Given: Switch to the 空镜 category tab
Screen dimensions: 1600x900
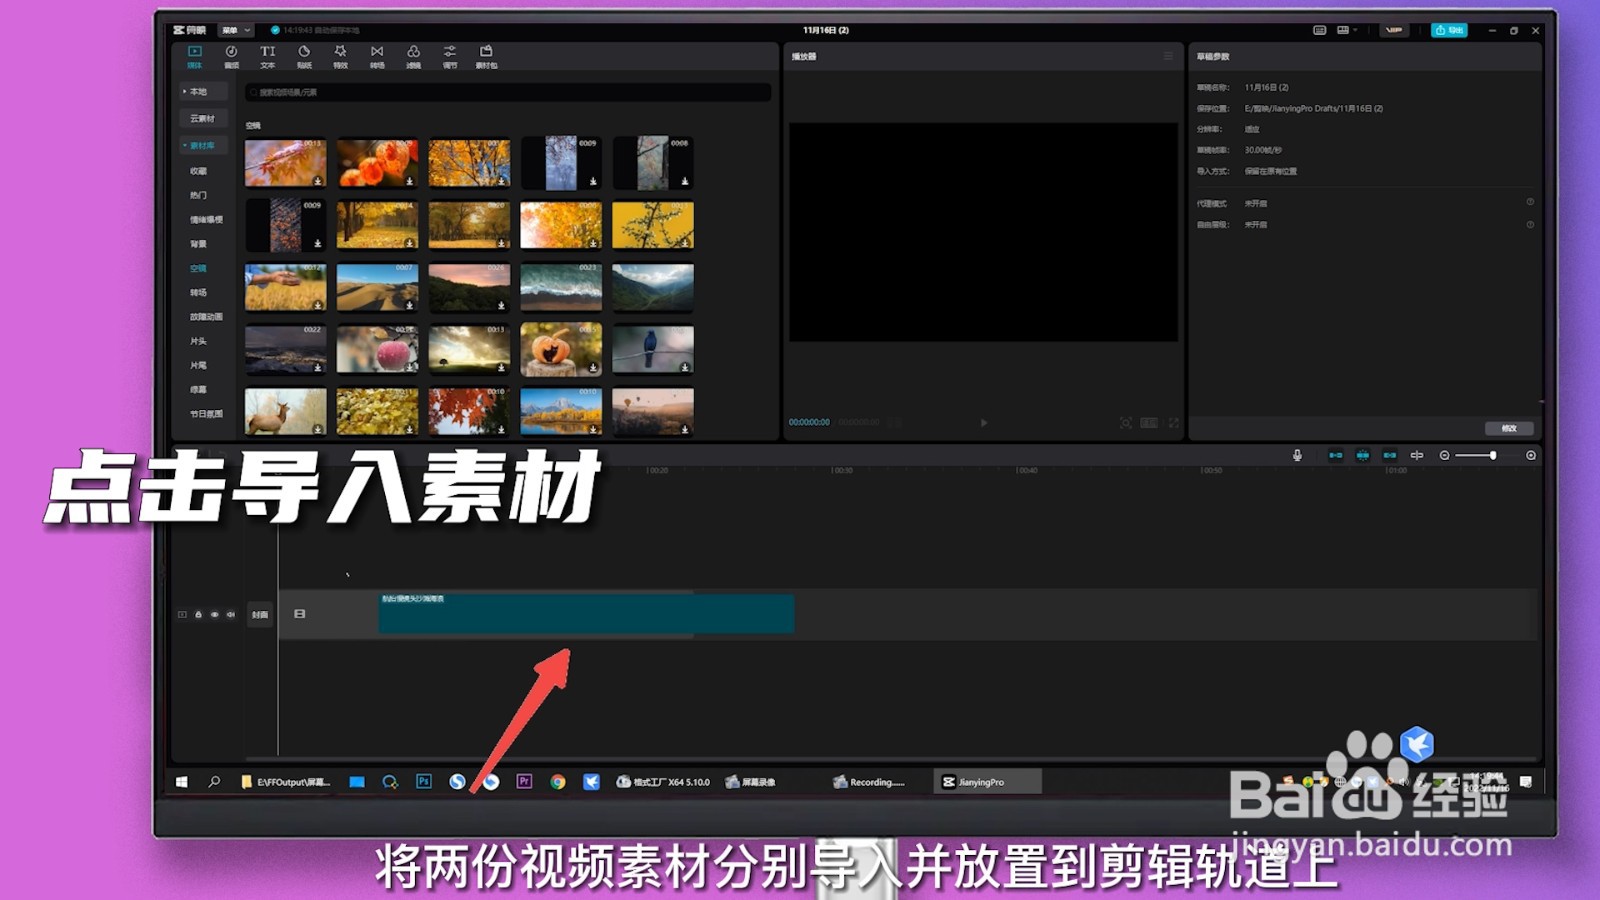Looking at the screenshot, I should tap(198, 268).
